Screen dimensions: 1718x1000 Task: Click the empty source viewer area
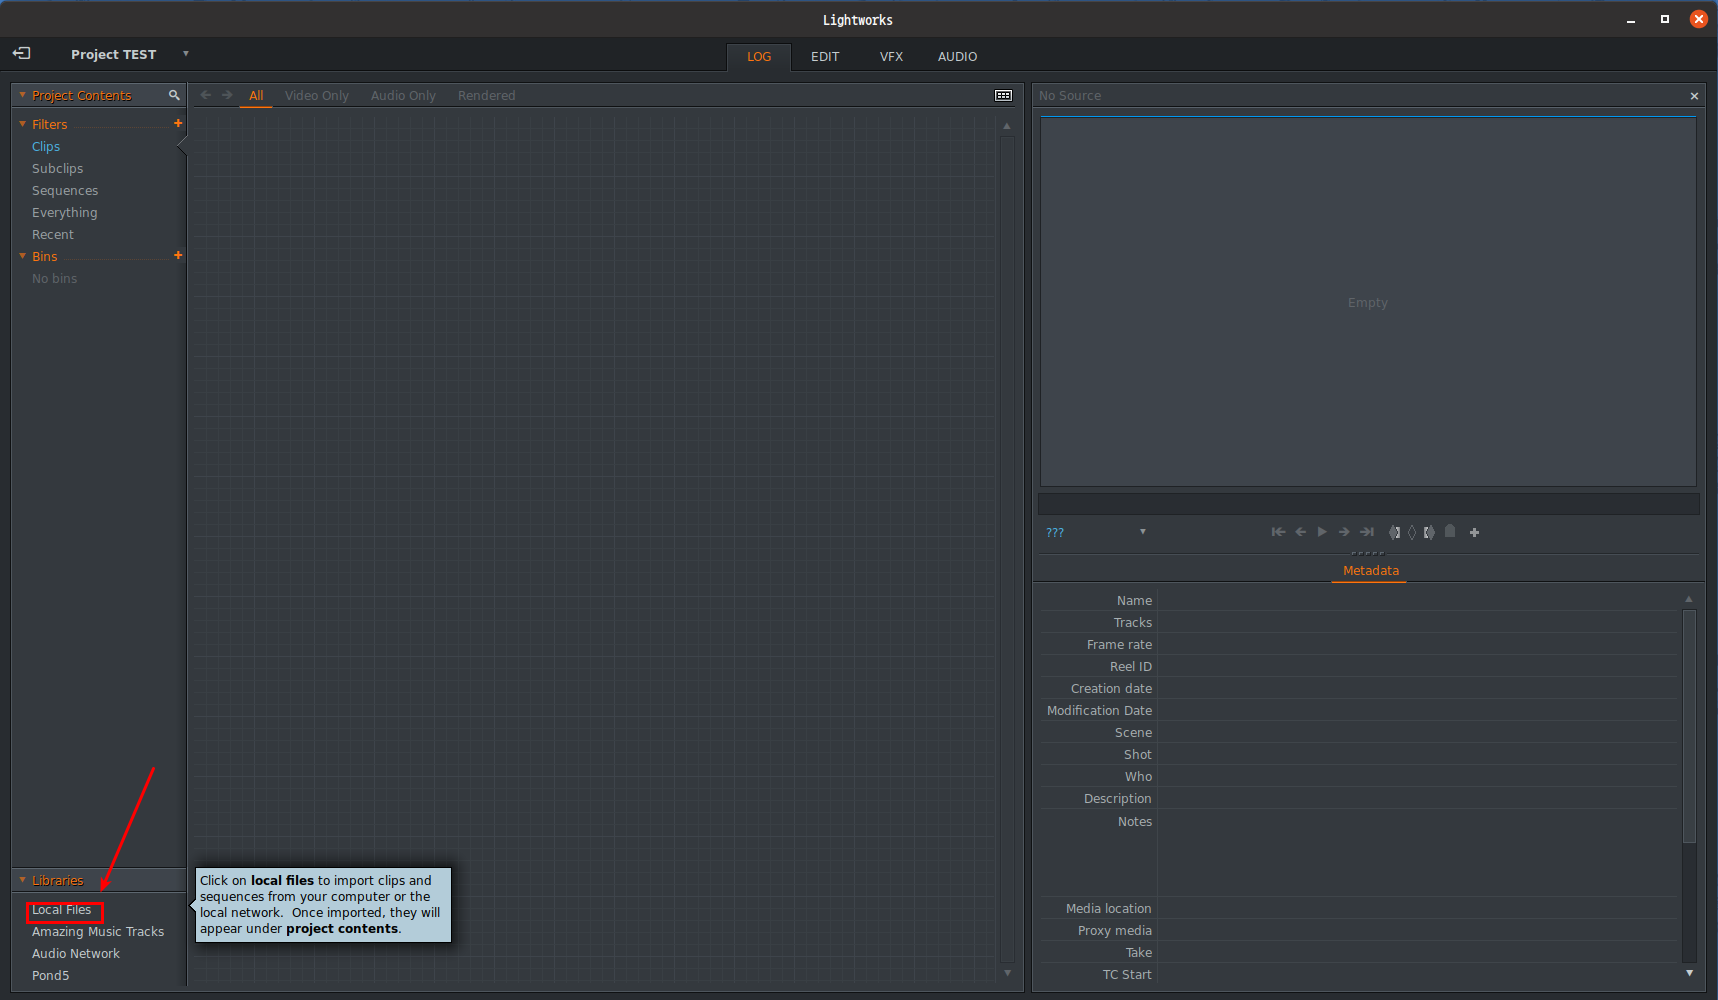1368,302
